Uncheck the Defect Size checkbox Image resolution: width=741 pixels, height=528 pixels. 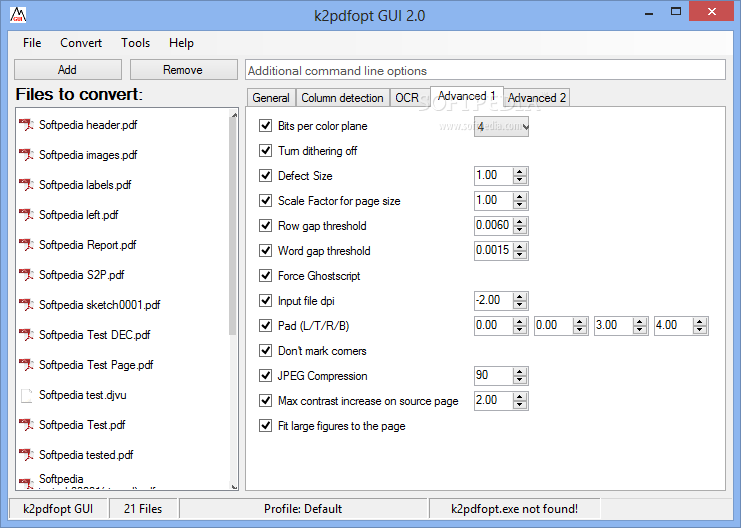coord(266,176)
